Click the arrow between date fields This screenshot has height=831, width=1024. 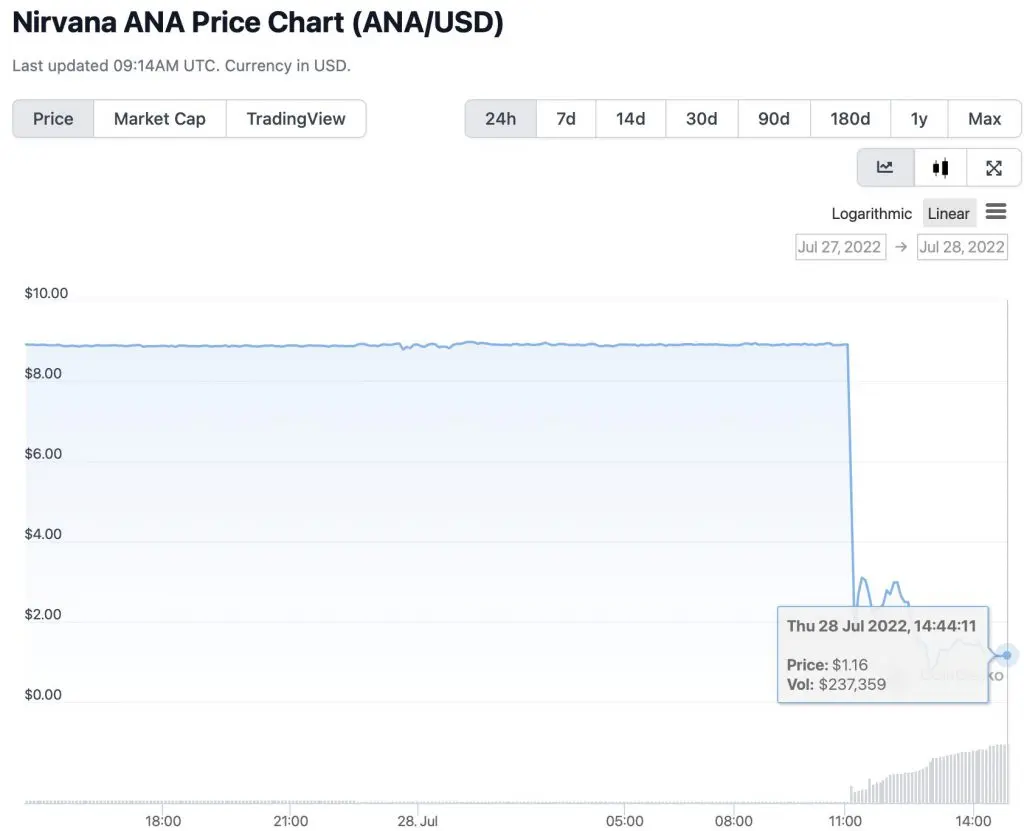(901, 247)
